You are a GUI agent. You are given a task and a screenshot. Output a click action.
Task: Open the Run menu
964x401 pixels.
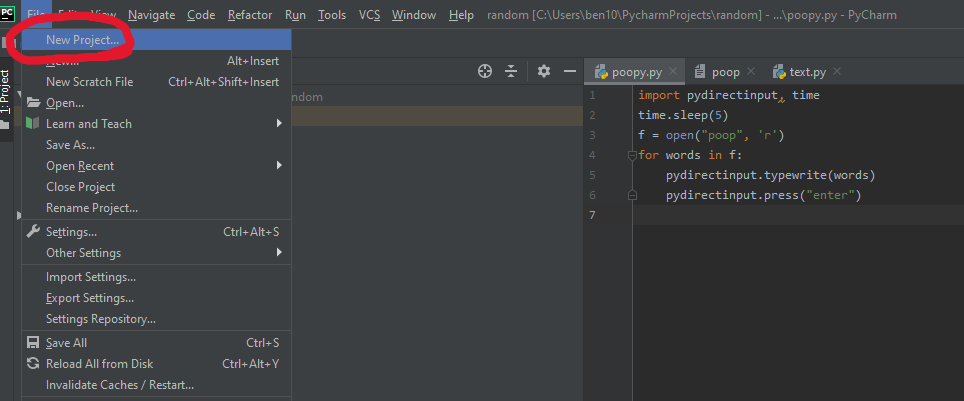click(x=295, y=15)
